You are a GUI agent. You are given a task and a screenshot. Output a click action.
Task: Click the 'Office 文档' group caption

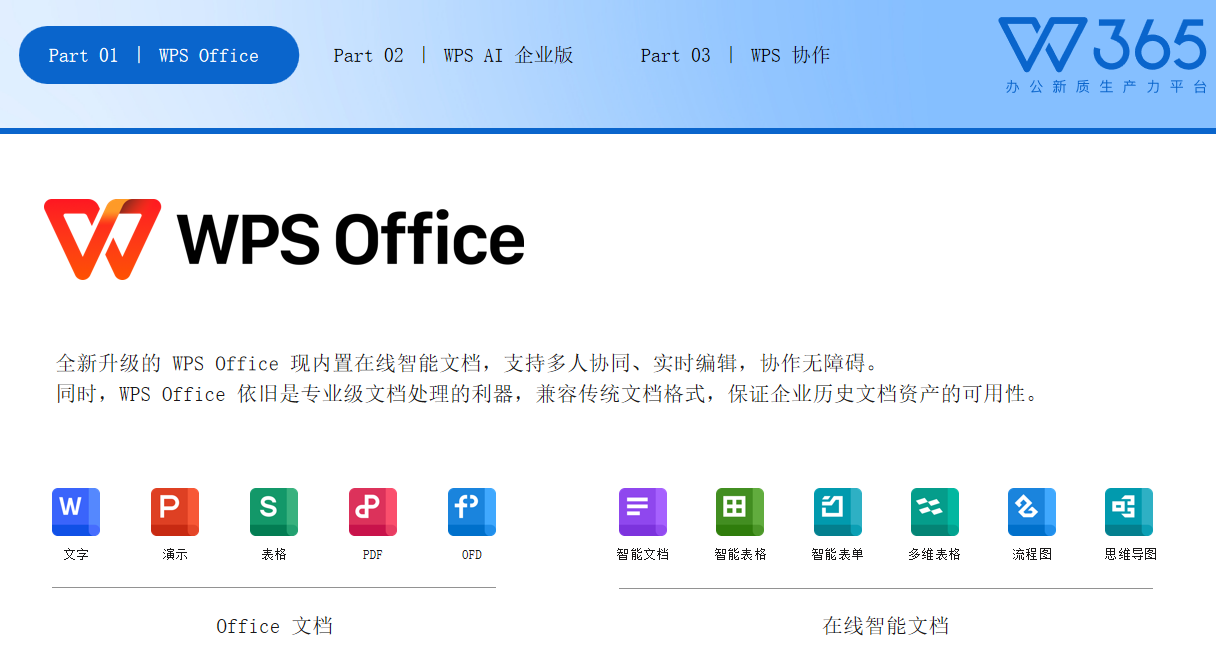274,626
